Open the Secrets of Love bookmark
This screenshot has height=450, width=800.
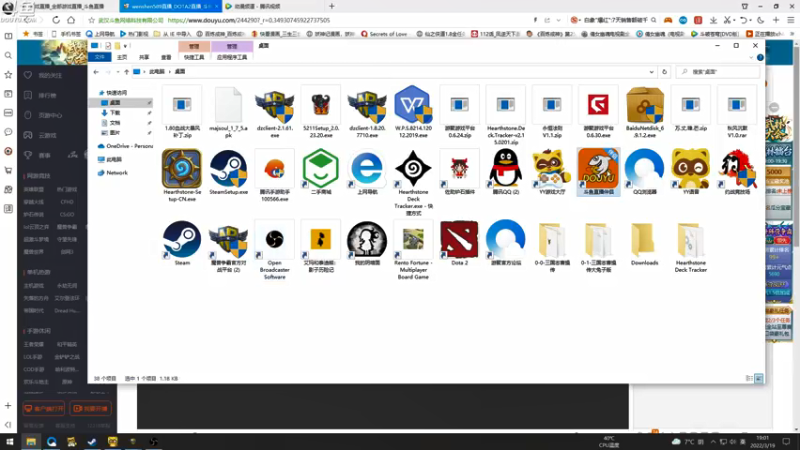tap(384, 34)
